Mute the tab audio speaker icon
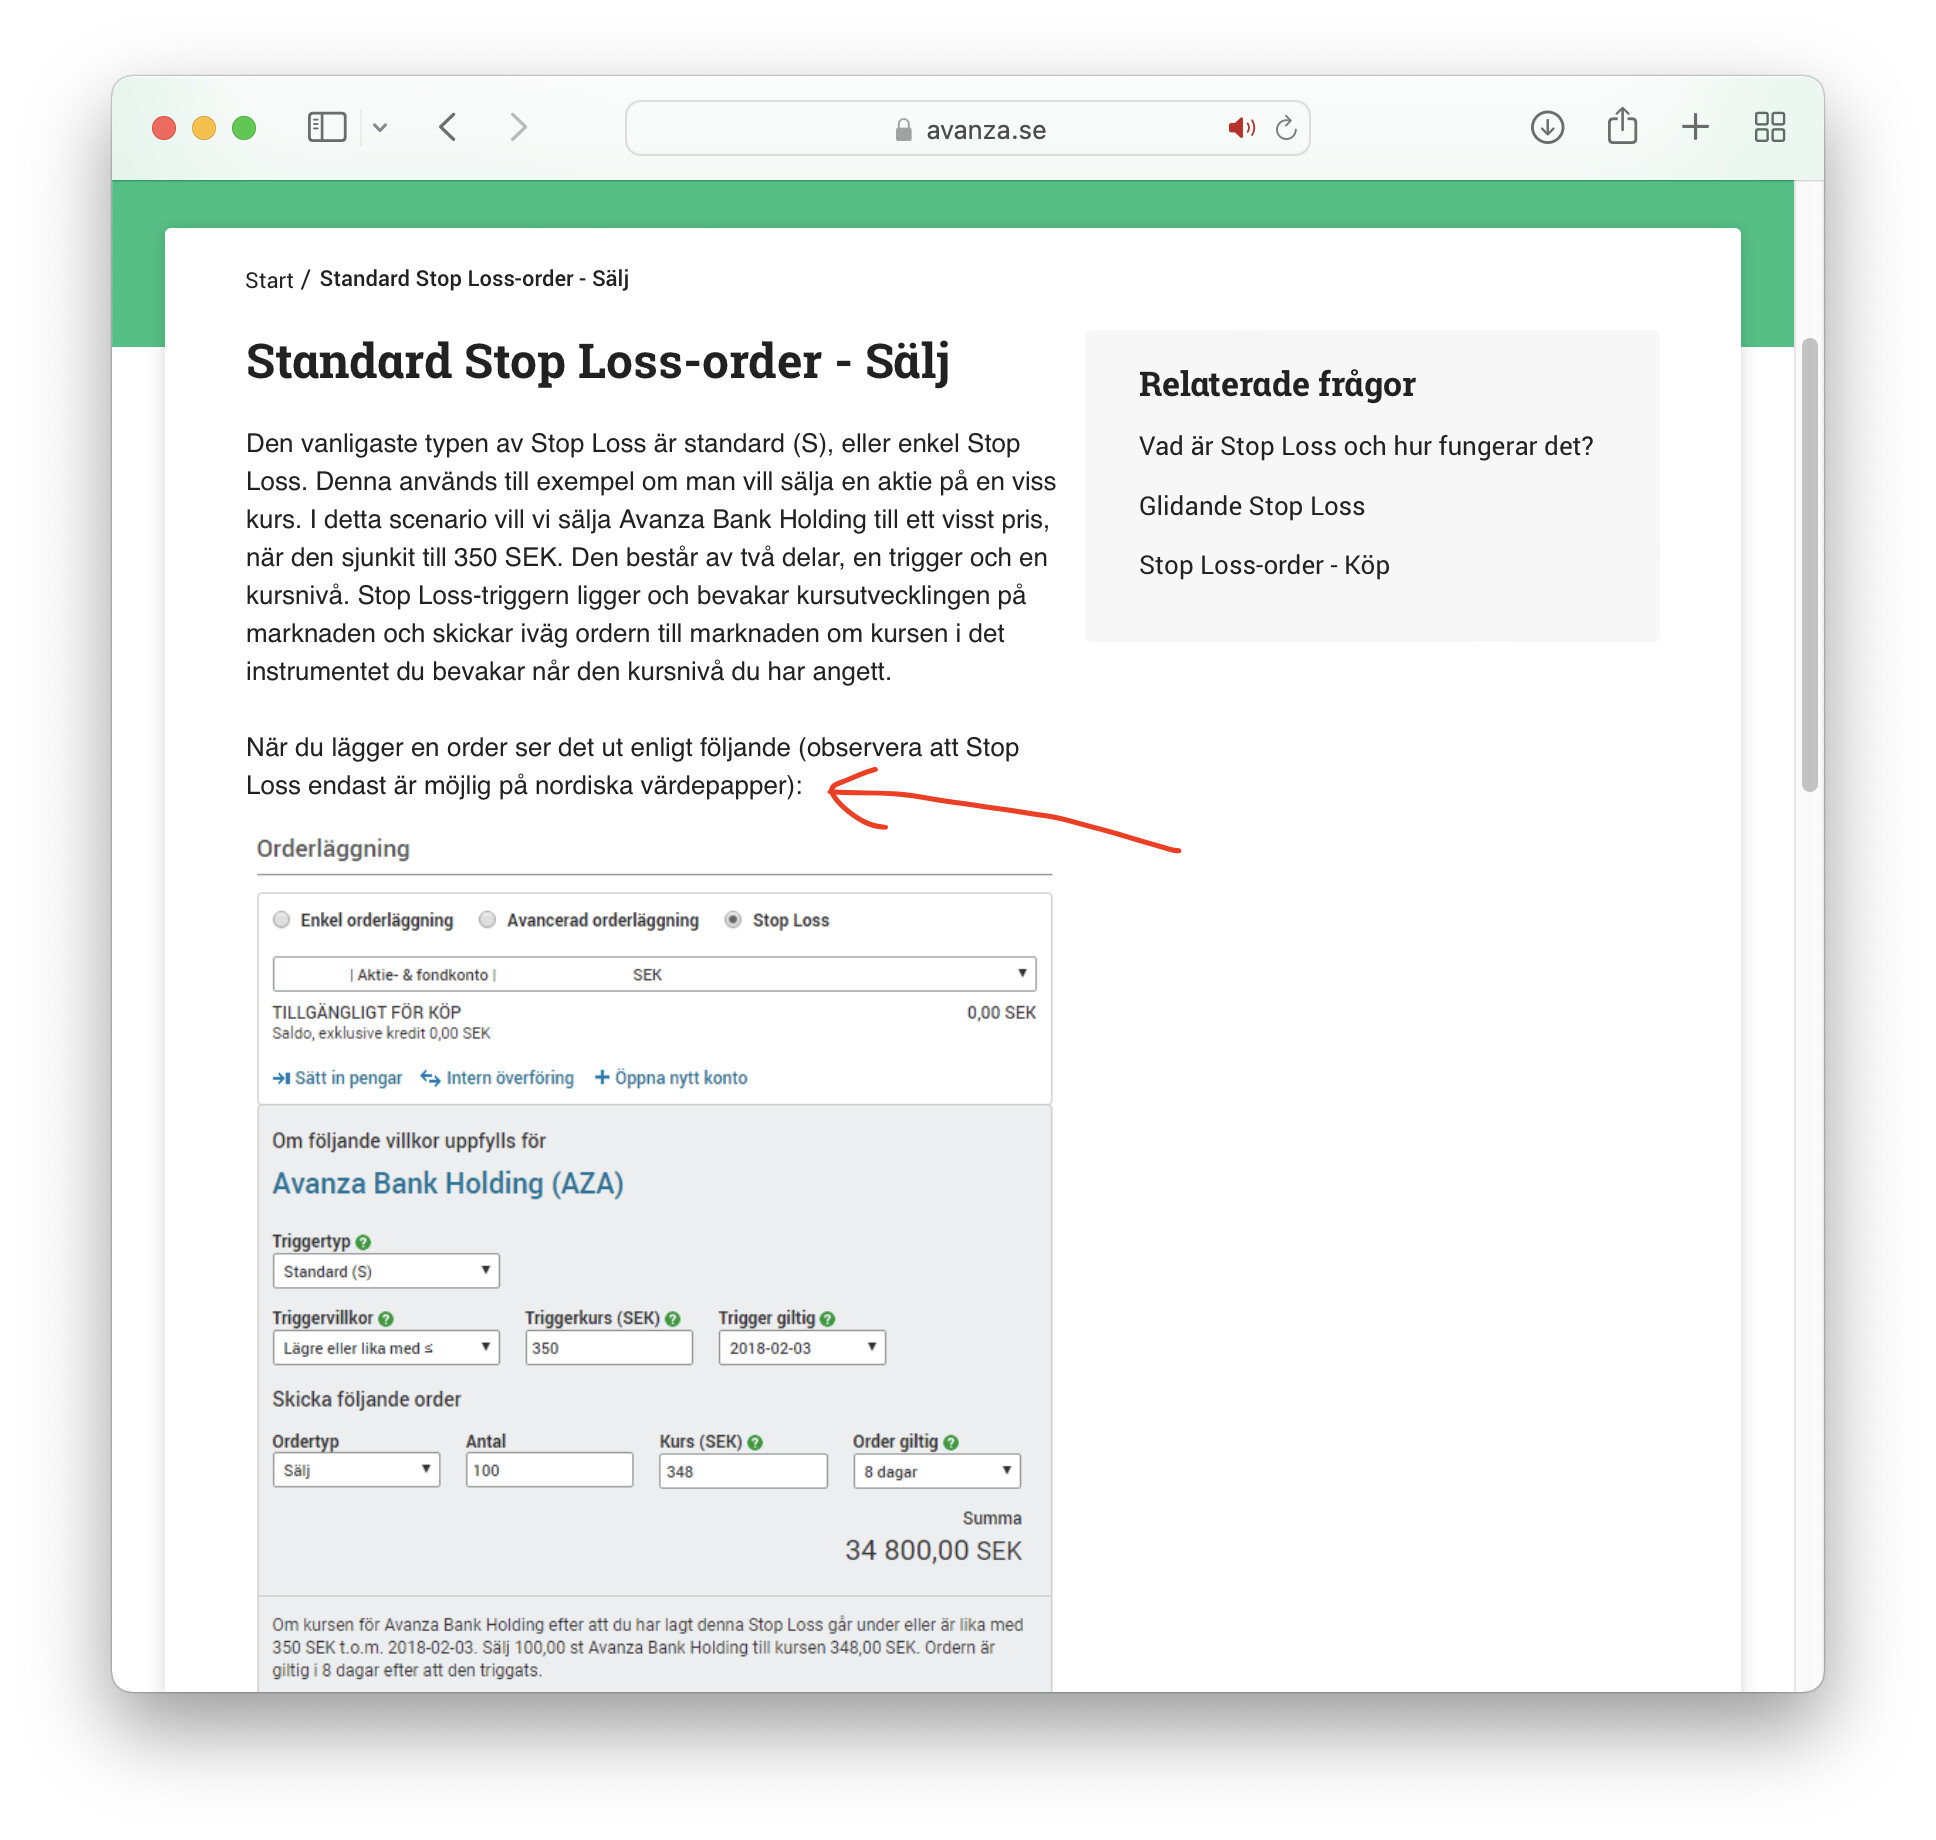The image size is (1936, 1840). tap(1241, 128)
